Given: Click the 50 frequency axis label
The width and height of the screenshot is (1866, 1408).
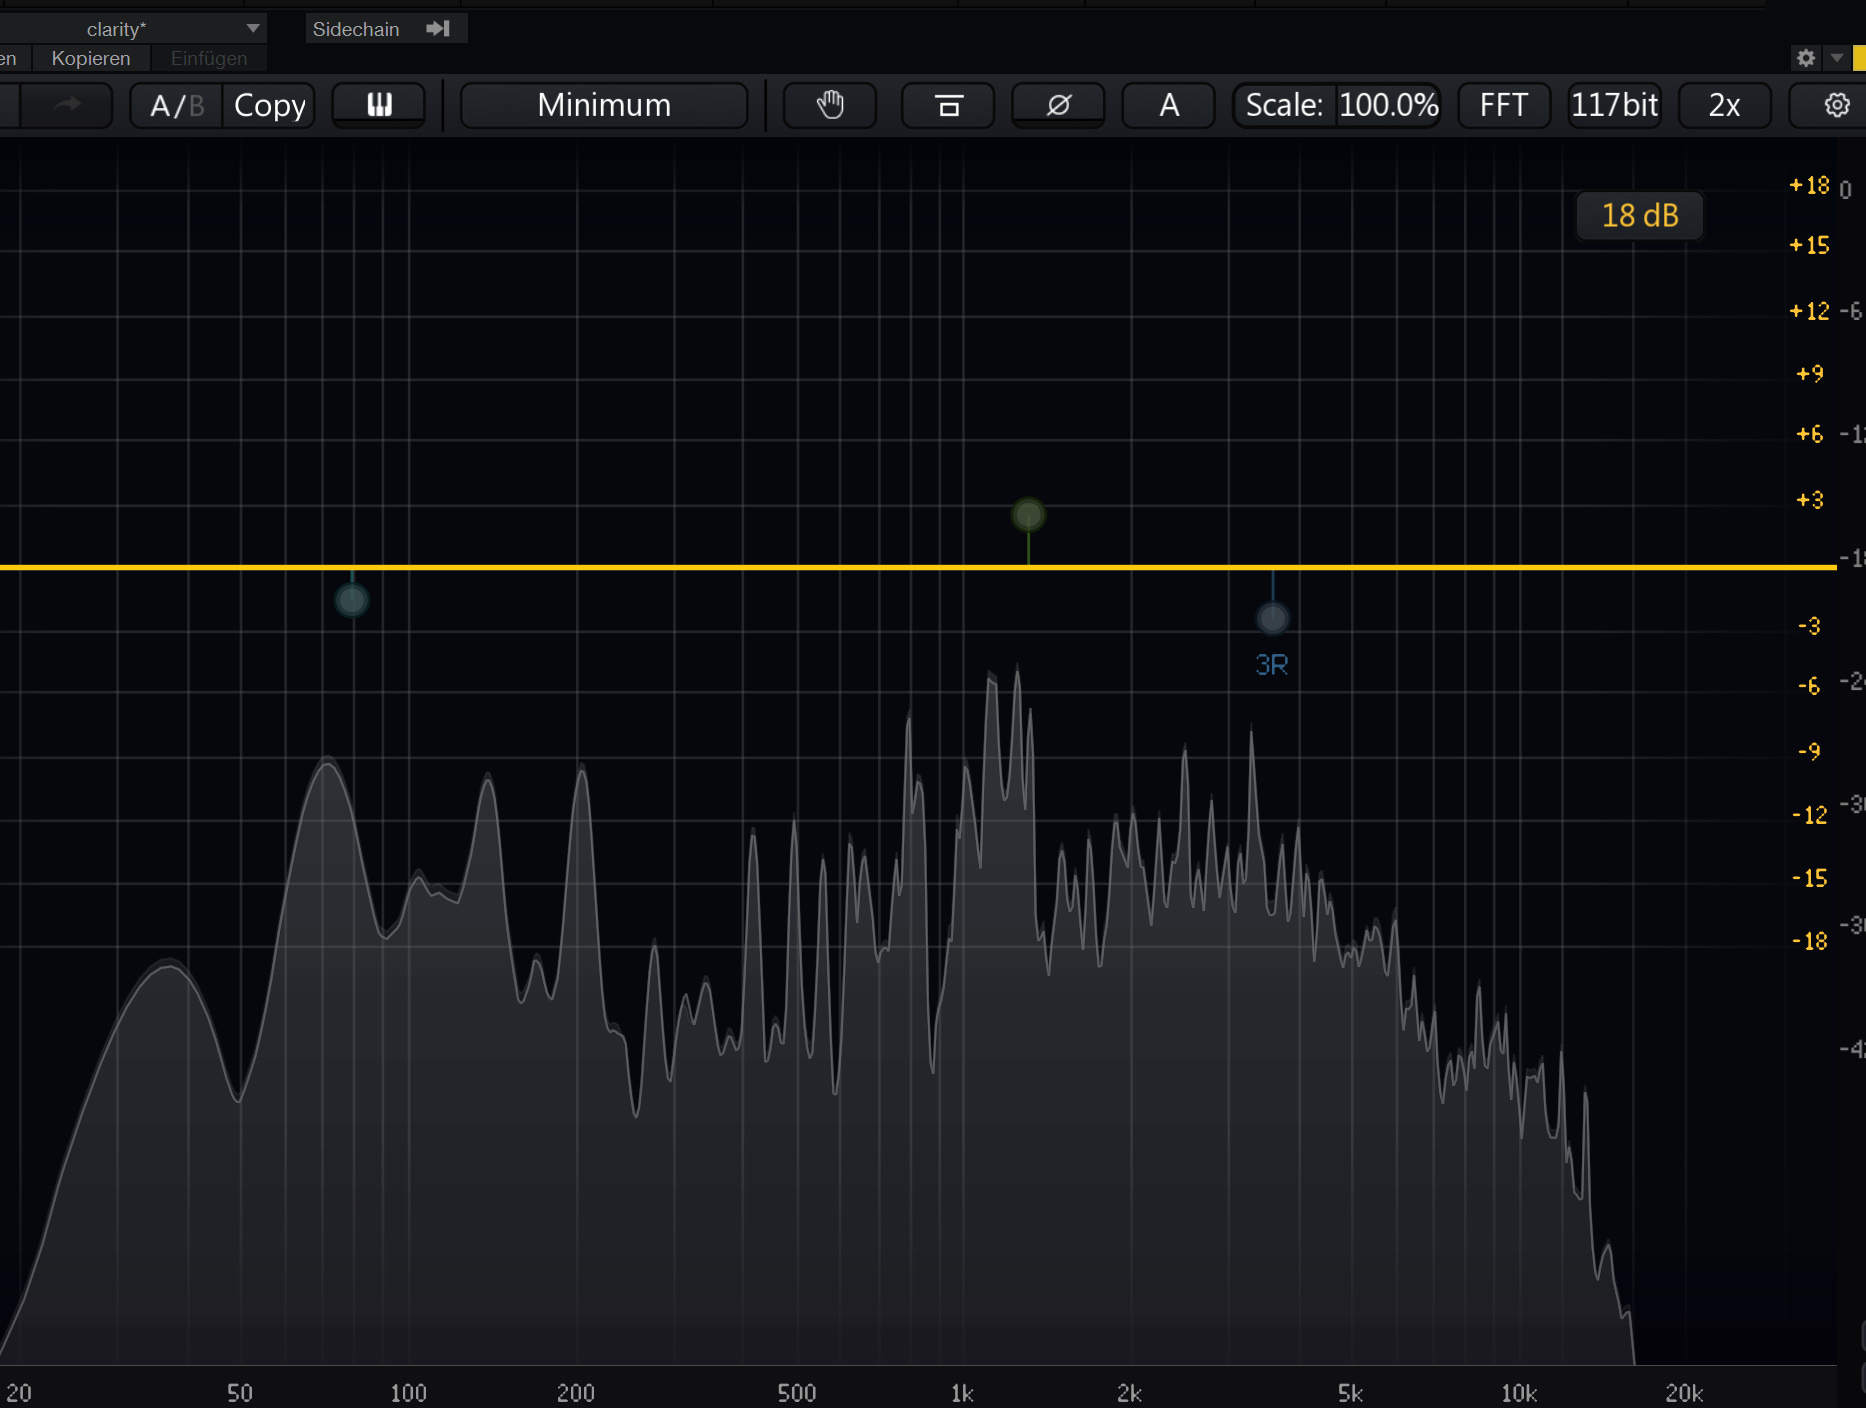Looking at the screenshot, I should tap(239, 1393).
